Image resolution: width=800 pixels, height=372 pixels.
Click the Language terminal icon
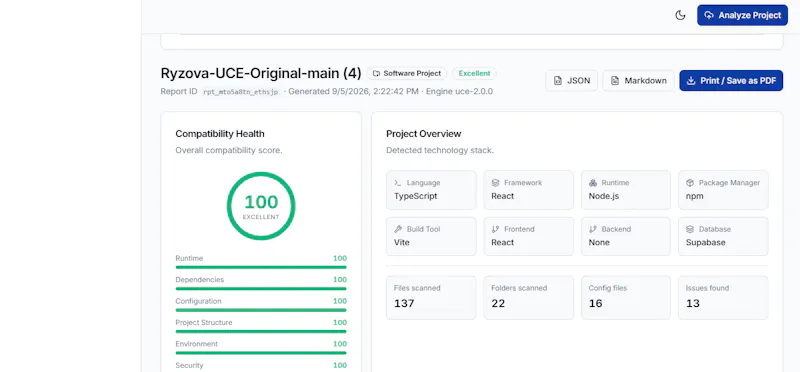(x=397, y=183)
